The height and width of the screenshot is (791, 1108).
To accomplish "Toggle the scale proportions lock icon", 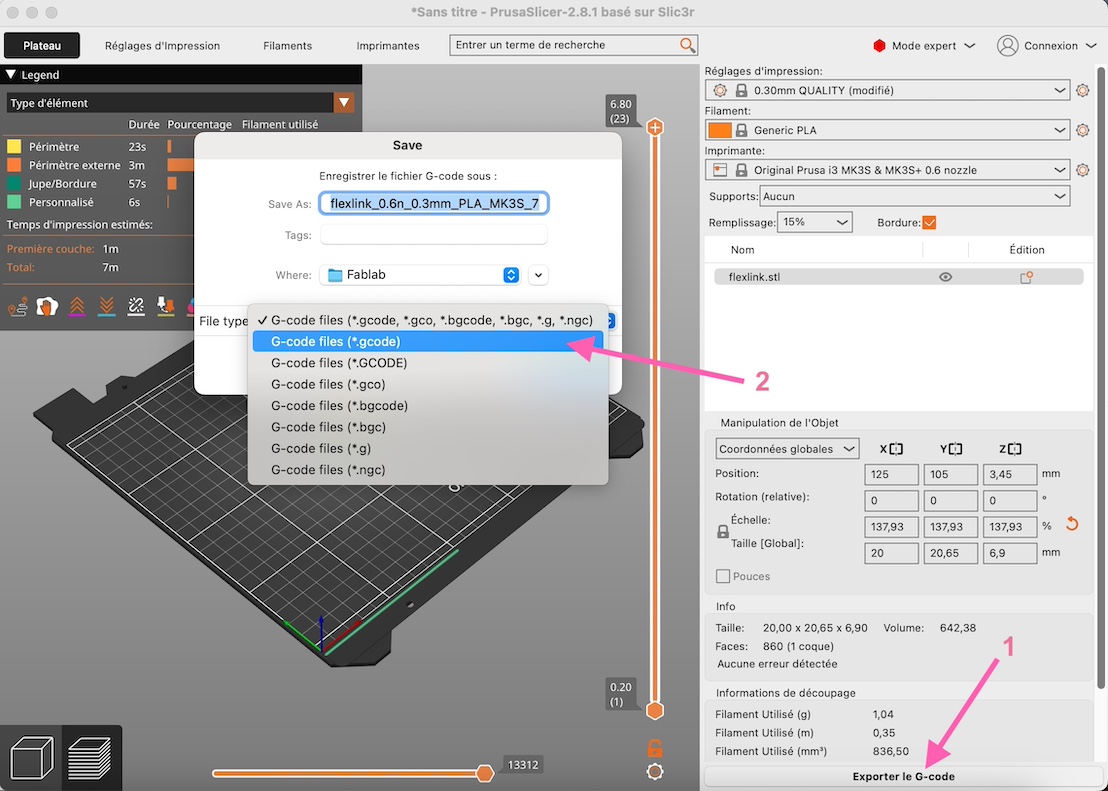I will tap(723, 532).
